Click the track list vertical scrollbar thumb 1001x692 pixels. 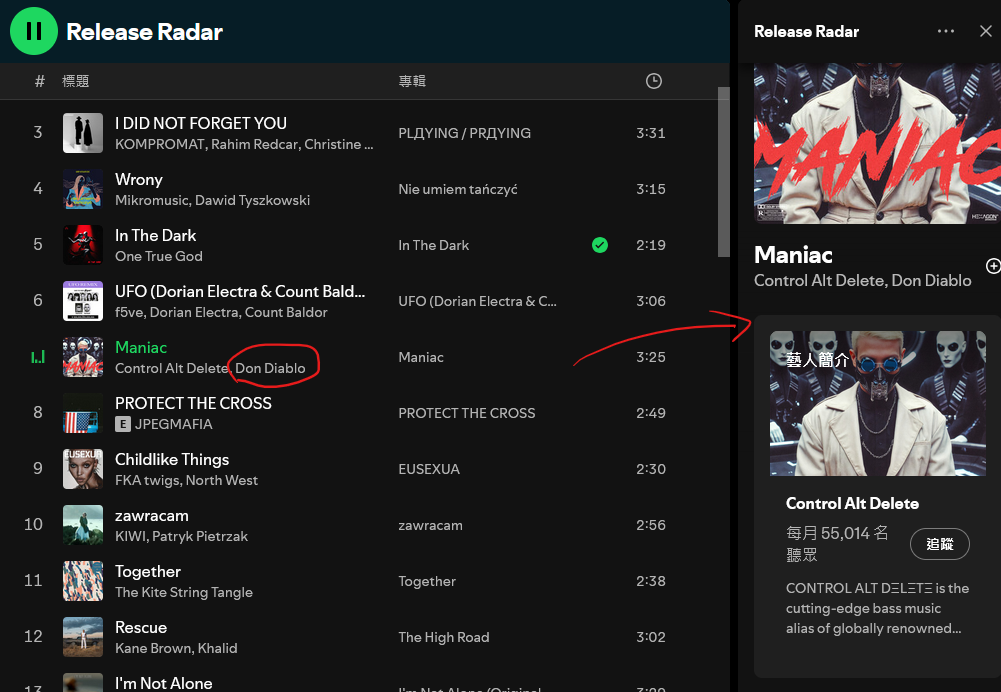(723, 172)
